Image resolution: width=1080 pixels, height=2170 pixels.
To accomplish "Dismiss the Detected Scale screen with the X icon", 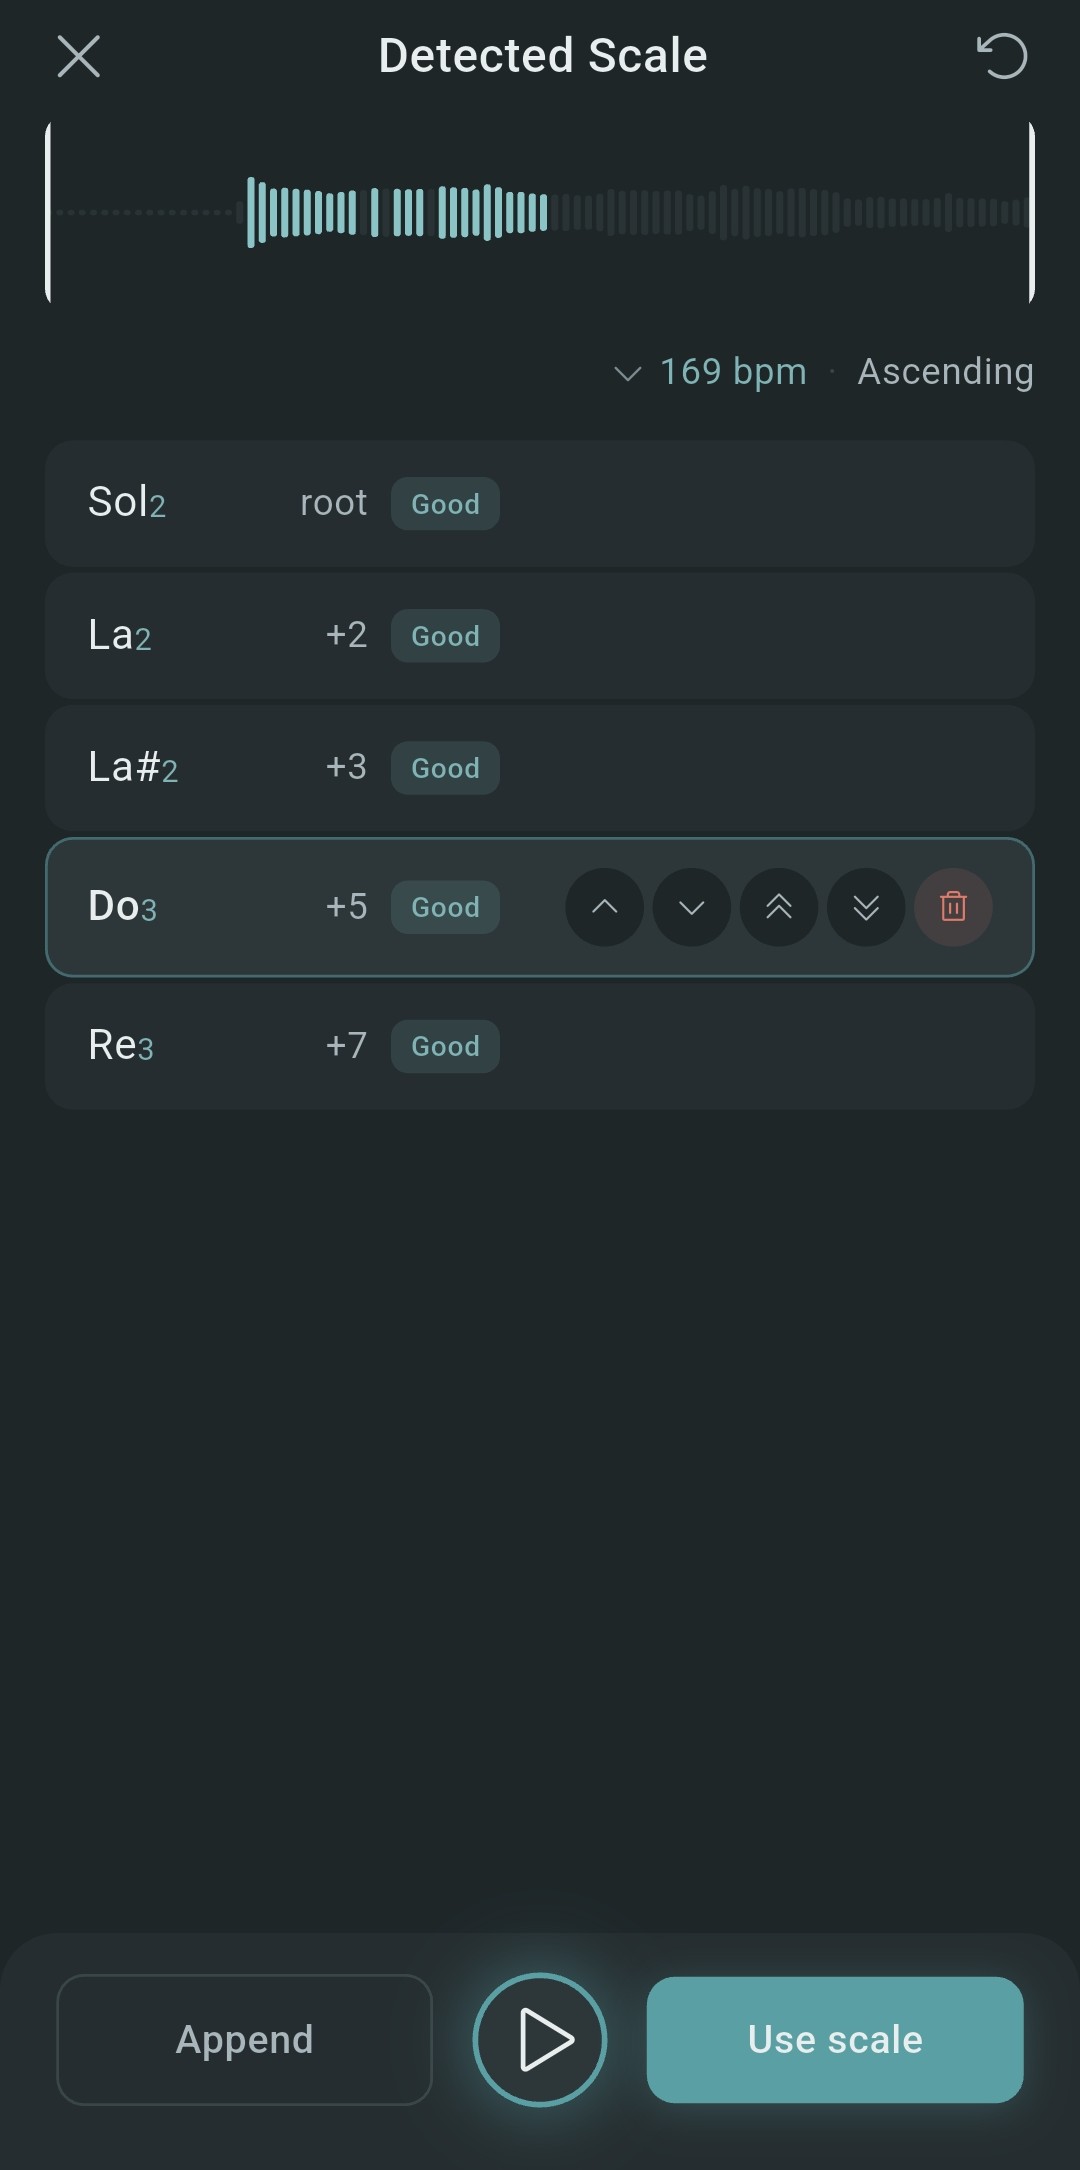I will [79, 56].
